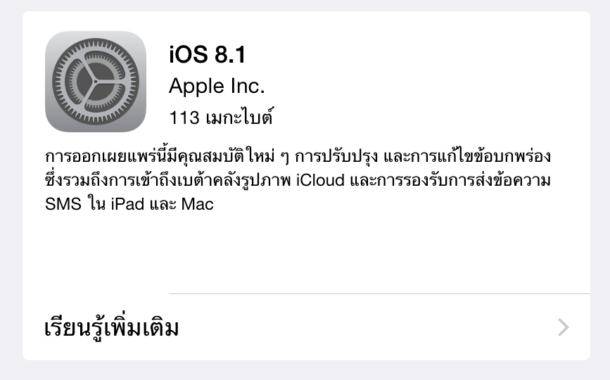The height and width of the screenshot is (380, 610).
Task: Click empty white space below the description
Action: [x=306, y=253]
